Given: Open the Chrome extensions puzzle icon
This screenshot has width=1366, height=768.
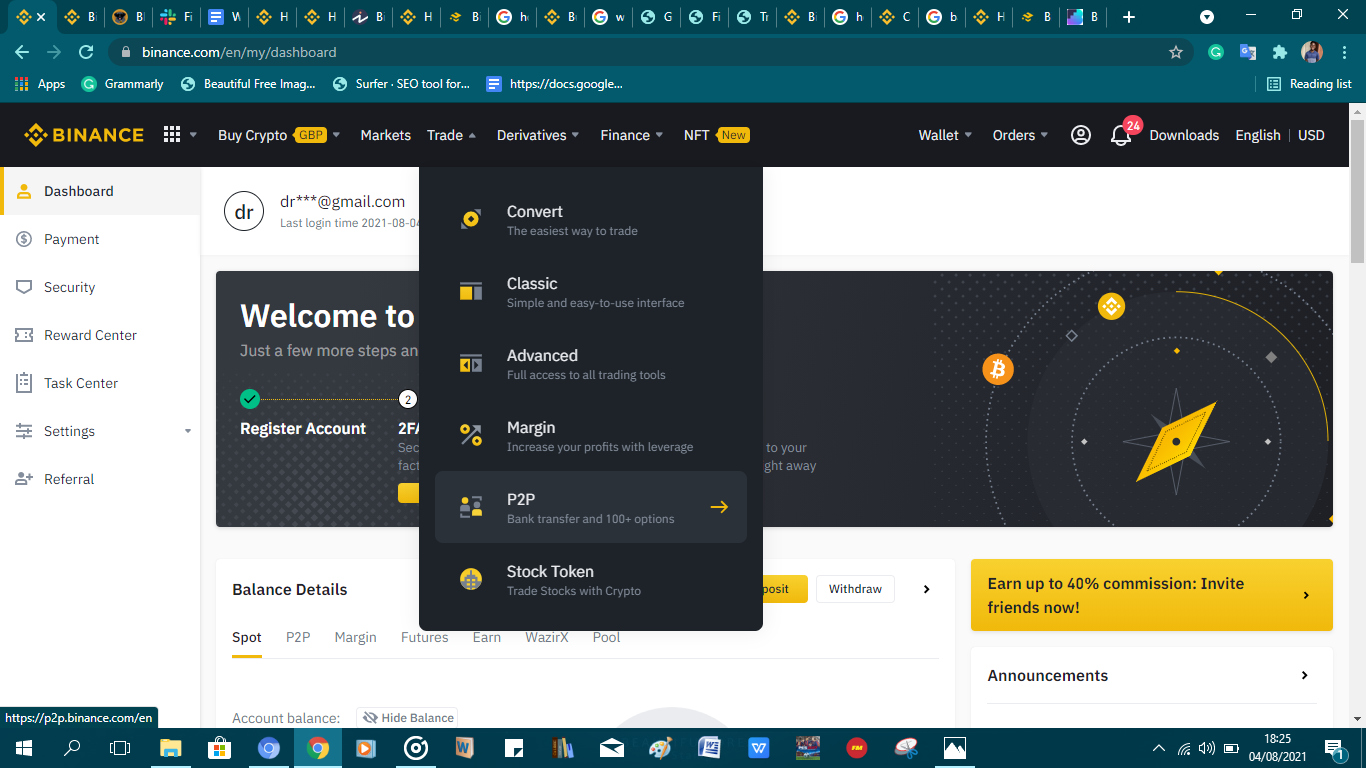Looking at the screenshot, I should click(x=1280, y=52).
